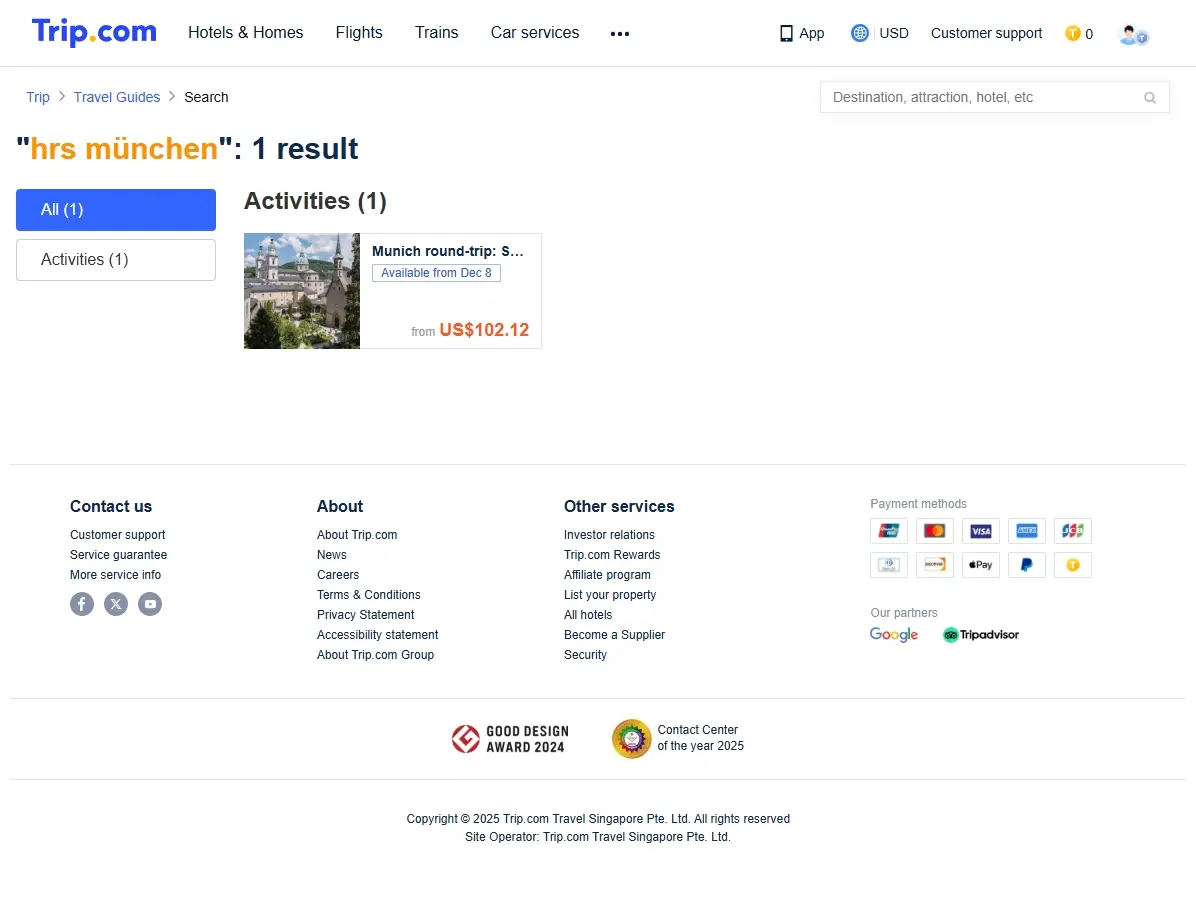Viewport: 1196px width, 921px height.
Task: Open the Munich round-trip activity thumbnail
Action: click(x=302, y=291)
